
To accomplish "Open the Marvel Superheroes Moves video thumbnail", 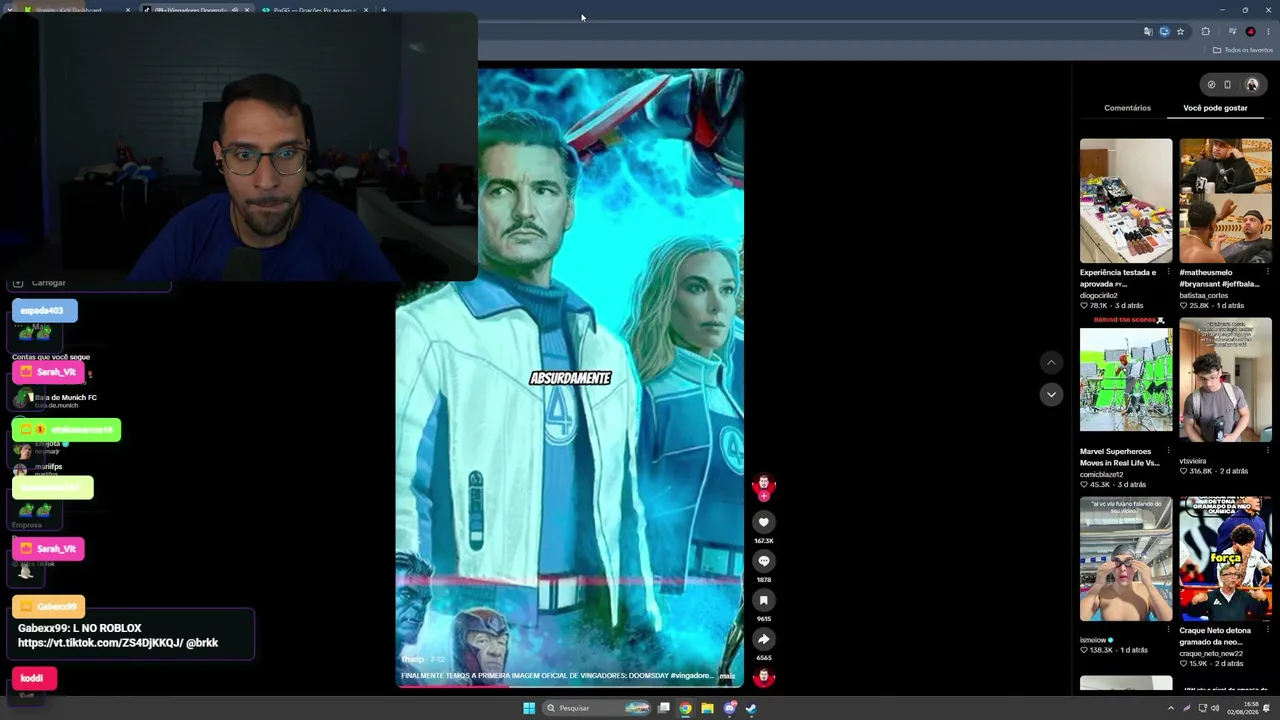I will 1126,380.
